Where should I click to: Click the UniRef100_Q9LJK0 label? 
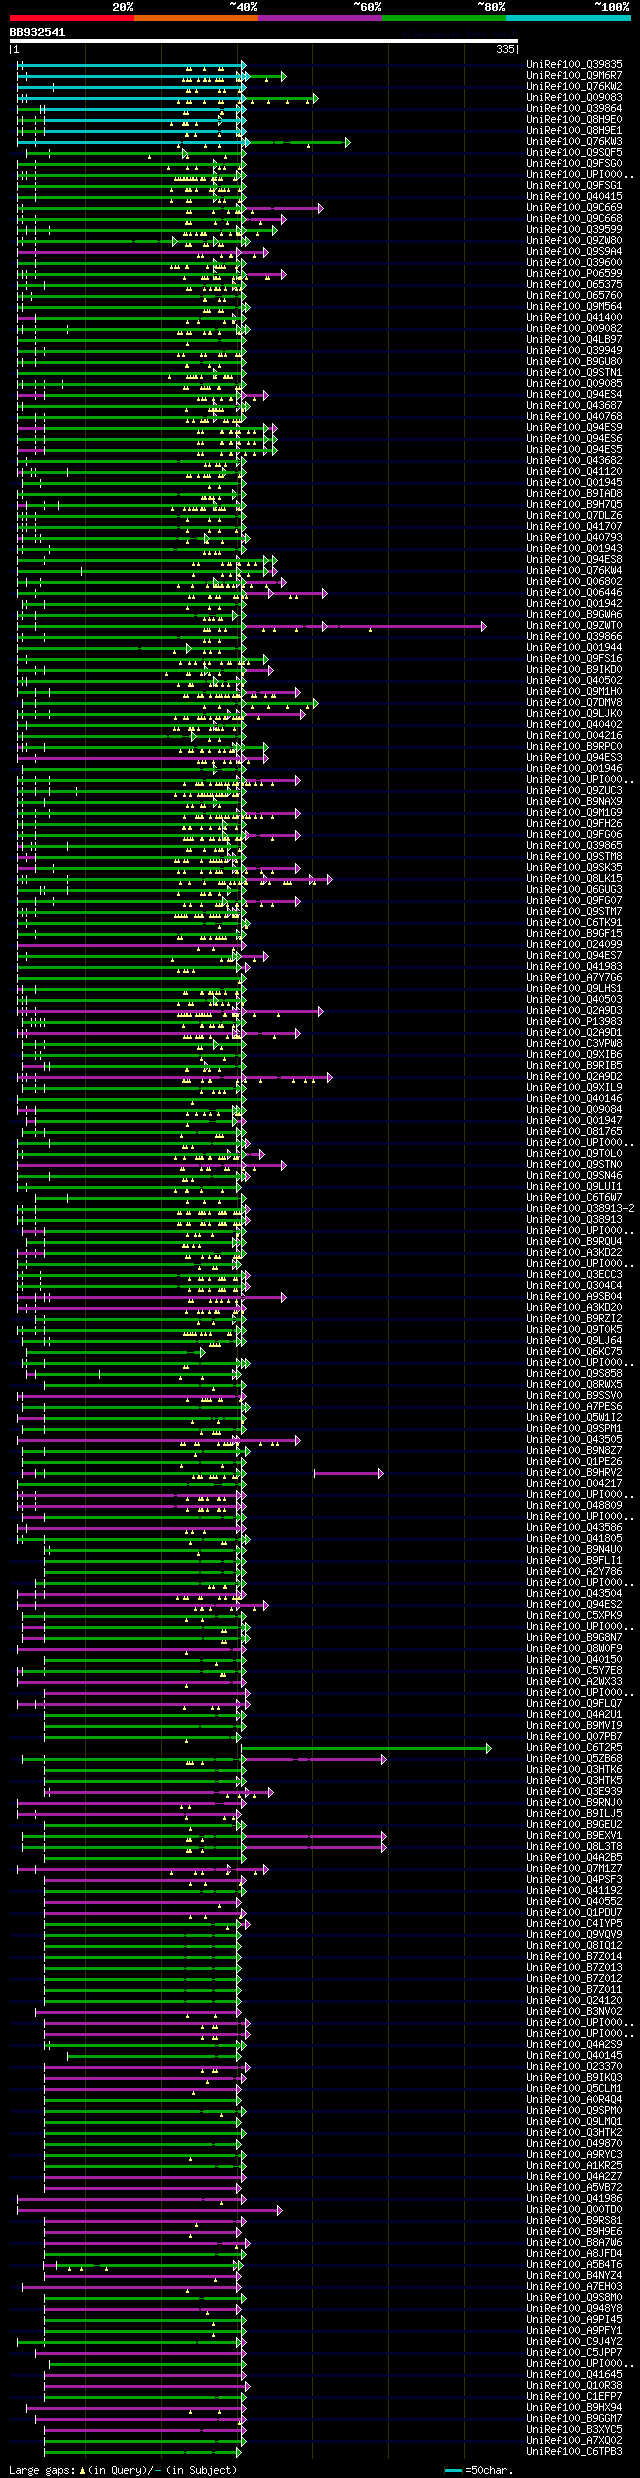tap(574, 714)
